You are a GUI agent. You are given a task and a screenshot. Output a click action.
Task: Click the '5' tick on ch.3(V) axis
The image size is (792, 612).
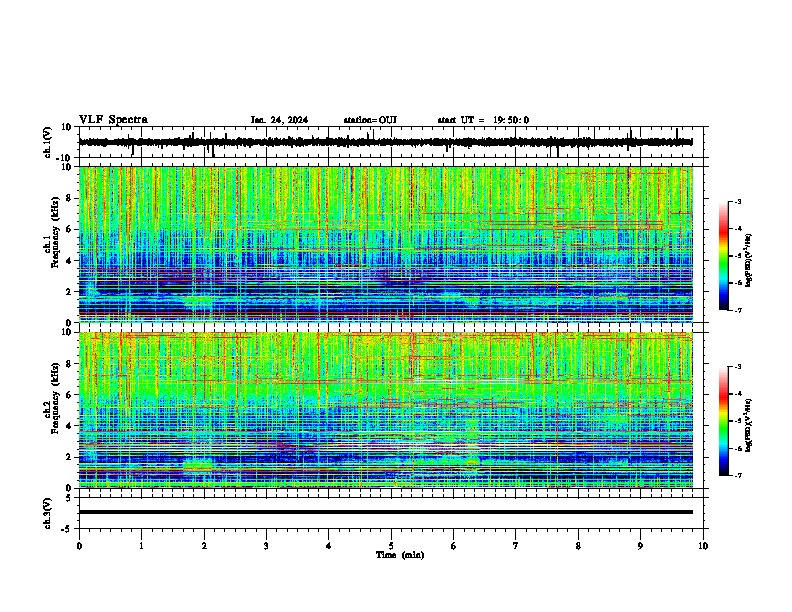69,497
